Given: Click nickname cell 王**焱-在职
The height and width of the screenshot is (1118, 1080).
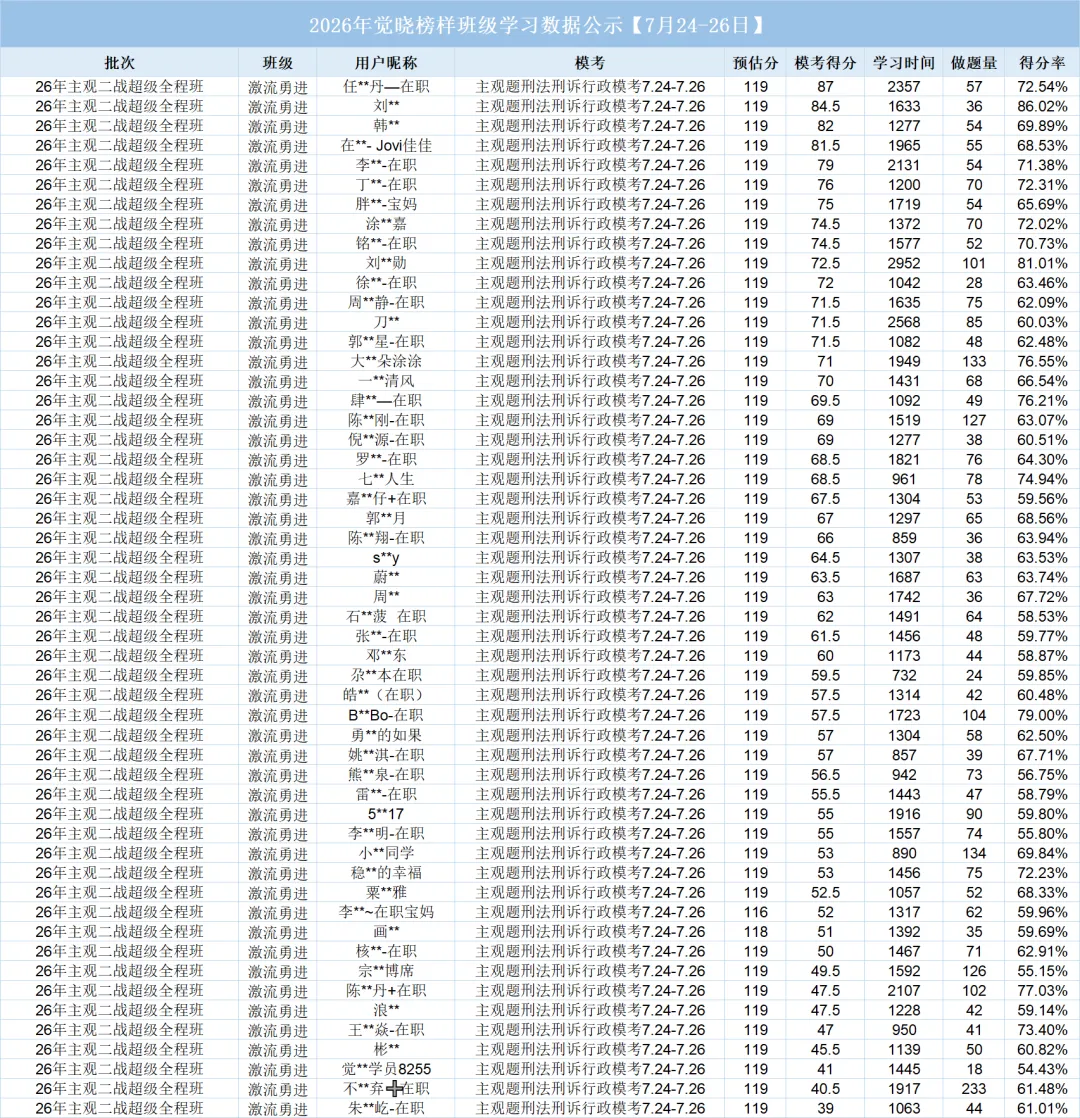Looking at the screenshot, I should 386,1030.
